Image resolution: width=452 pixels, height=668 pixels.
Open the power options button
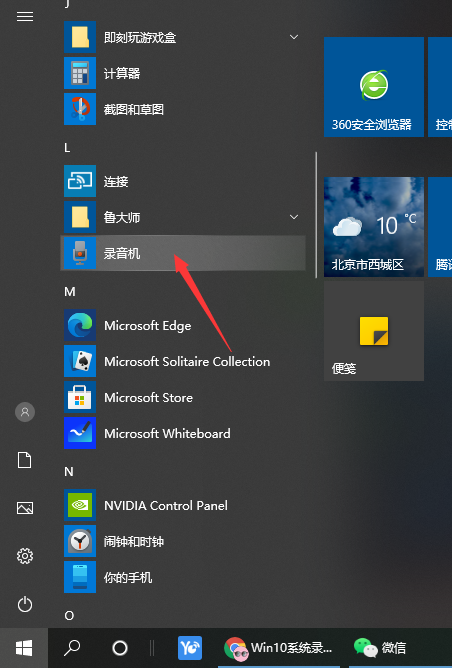25,604
